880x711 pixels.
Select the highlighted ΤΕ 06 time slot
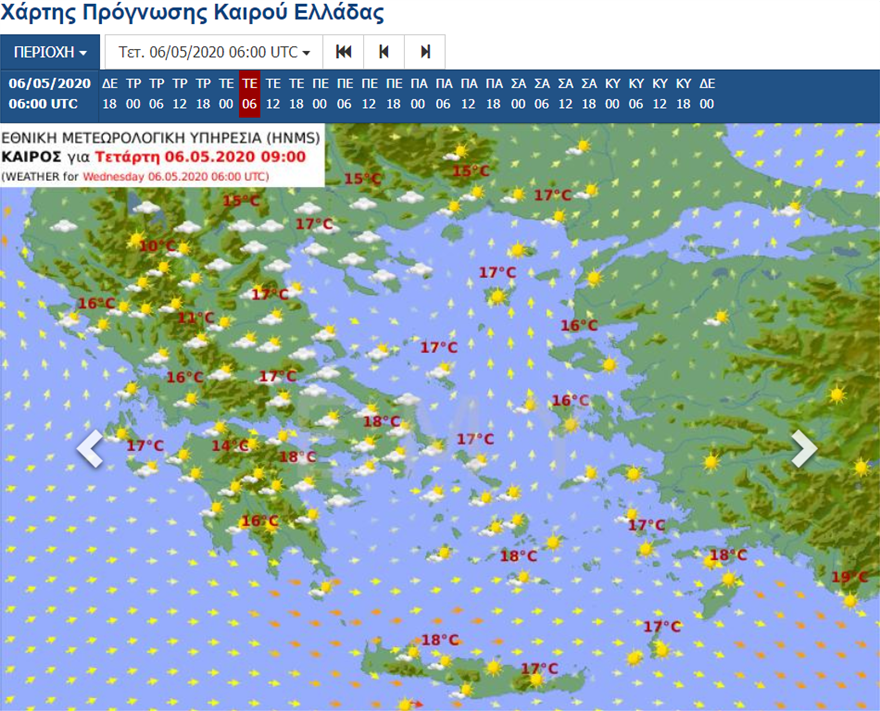[x=249, y=93]
